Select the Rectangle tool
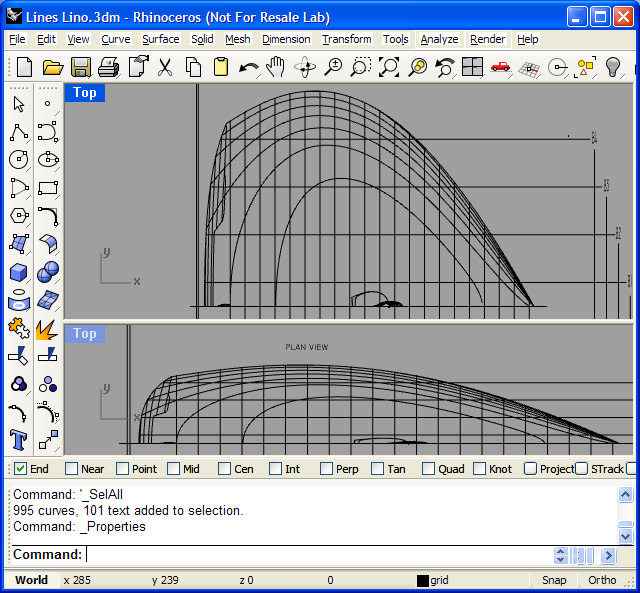 pos(48,188)
